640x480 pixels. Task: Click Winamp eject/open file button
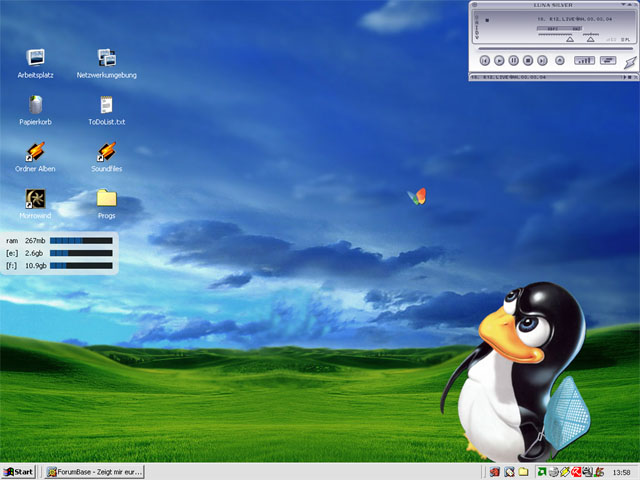[x=560, y=60]
